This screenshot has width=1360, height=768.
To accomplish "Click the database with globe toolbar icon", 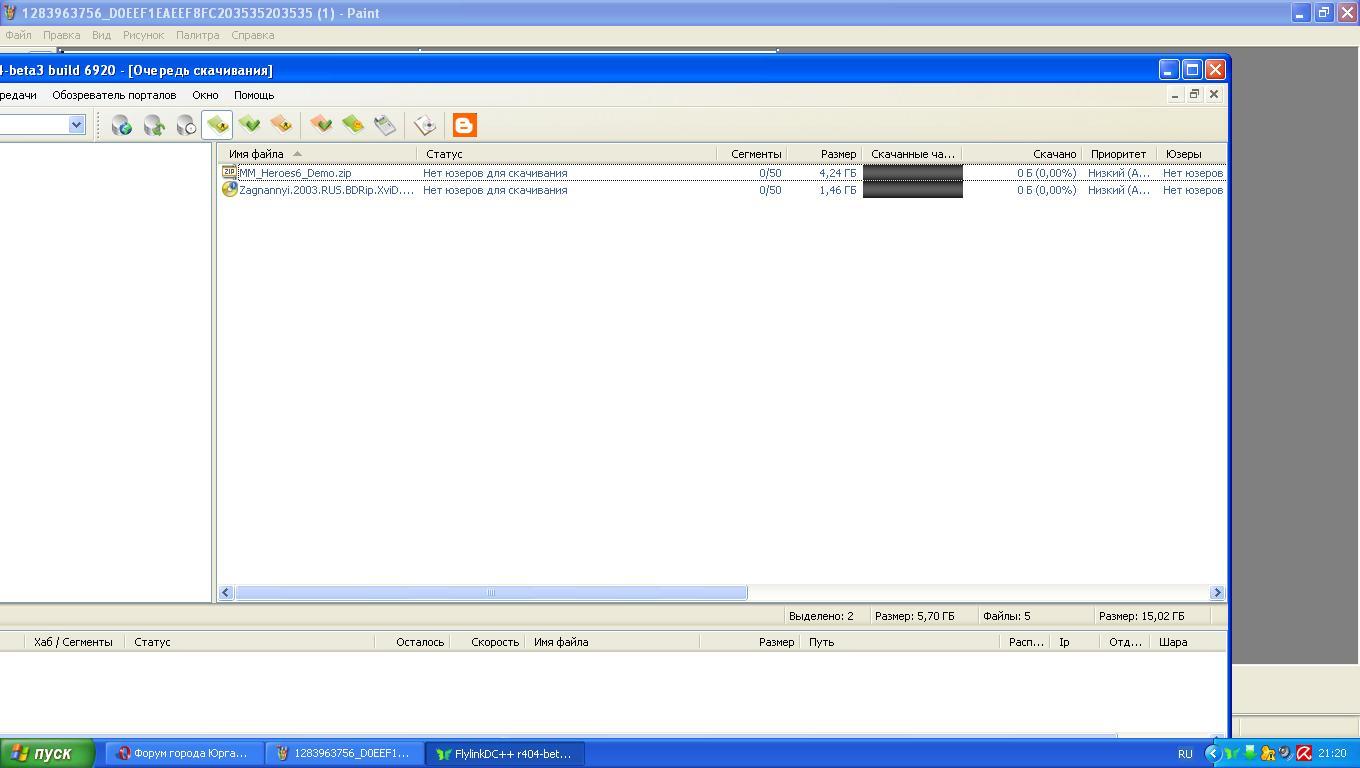I will [x=122, y=125].
